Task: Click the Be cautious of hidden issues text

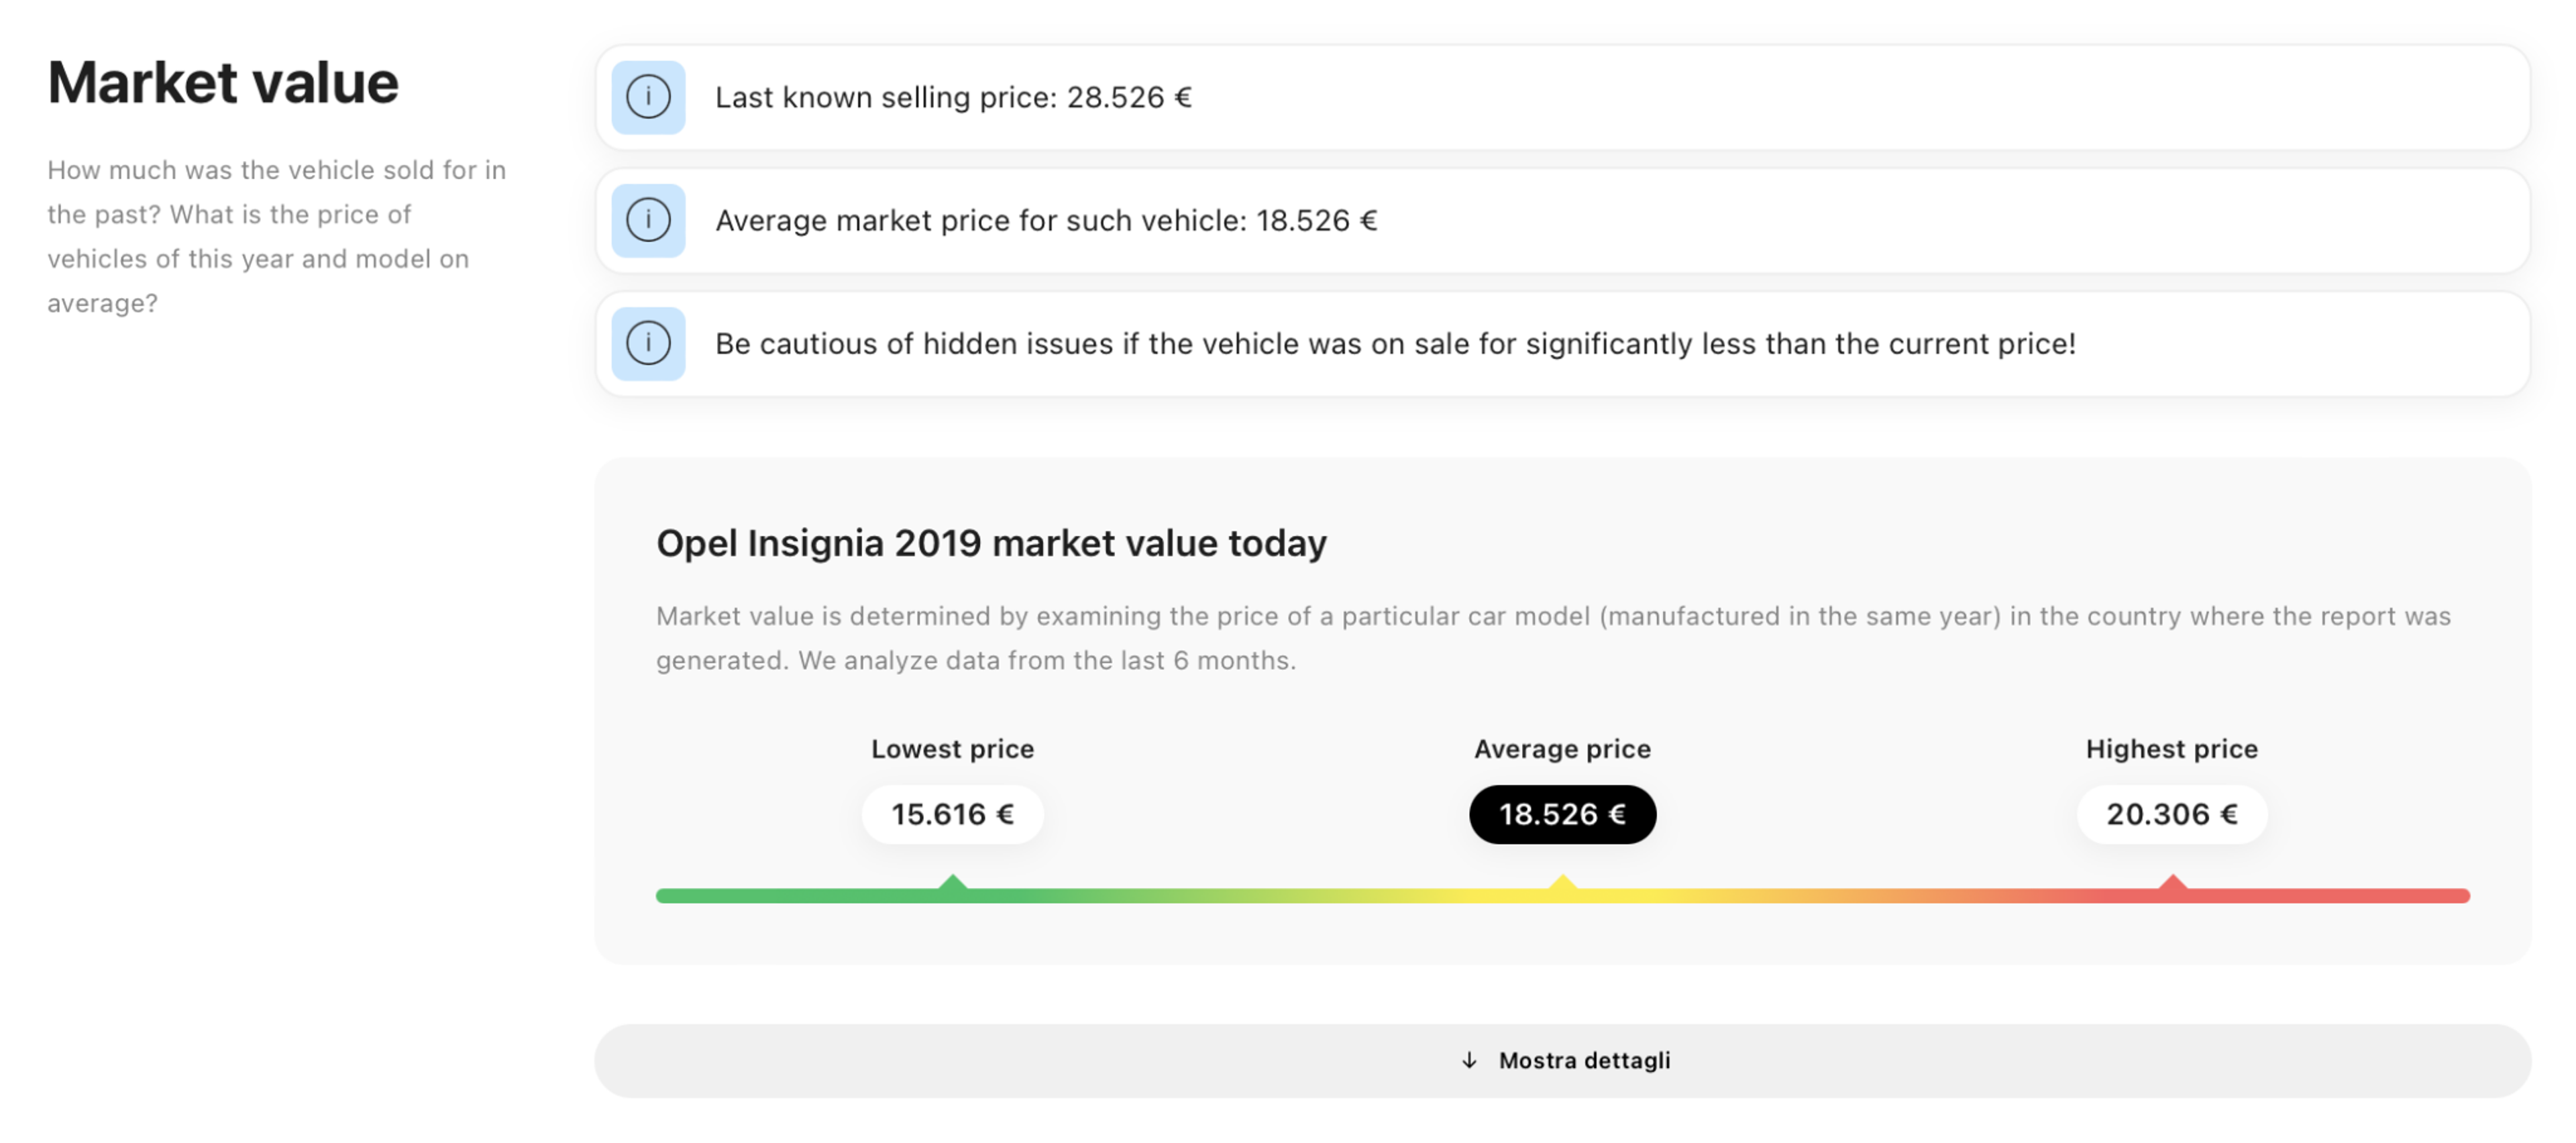Action: [x=1395, y=343]
